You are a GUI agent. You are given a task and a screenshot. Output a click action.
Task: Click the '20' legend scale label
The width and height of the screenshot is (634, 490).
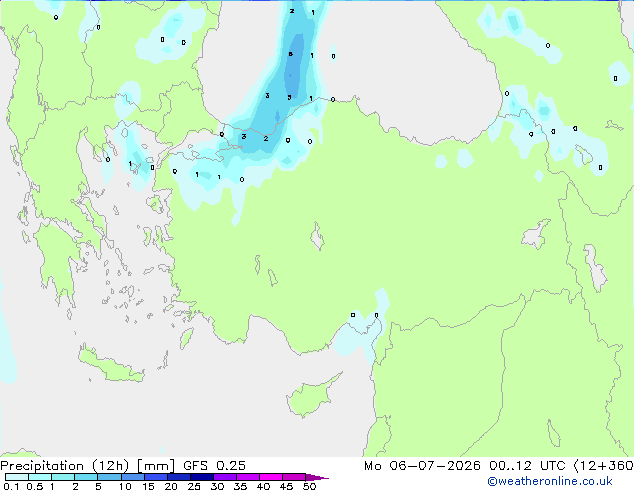pos(171,486)
